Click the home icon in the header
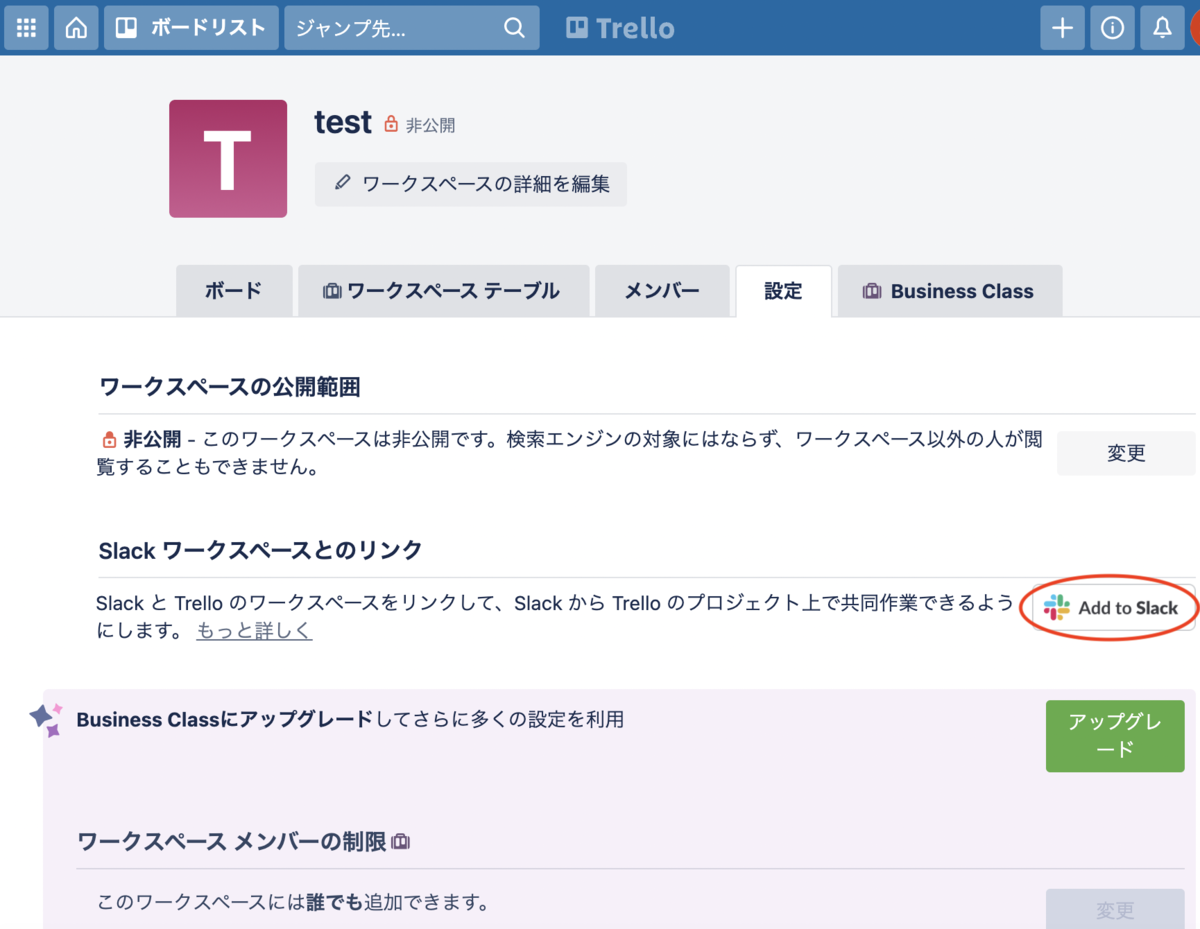This screenshot has height=929, width=1200. [x=76, y=27]
